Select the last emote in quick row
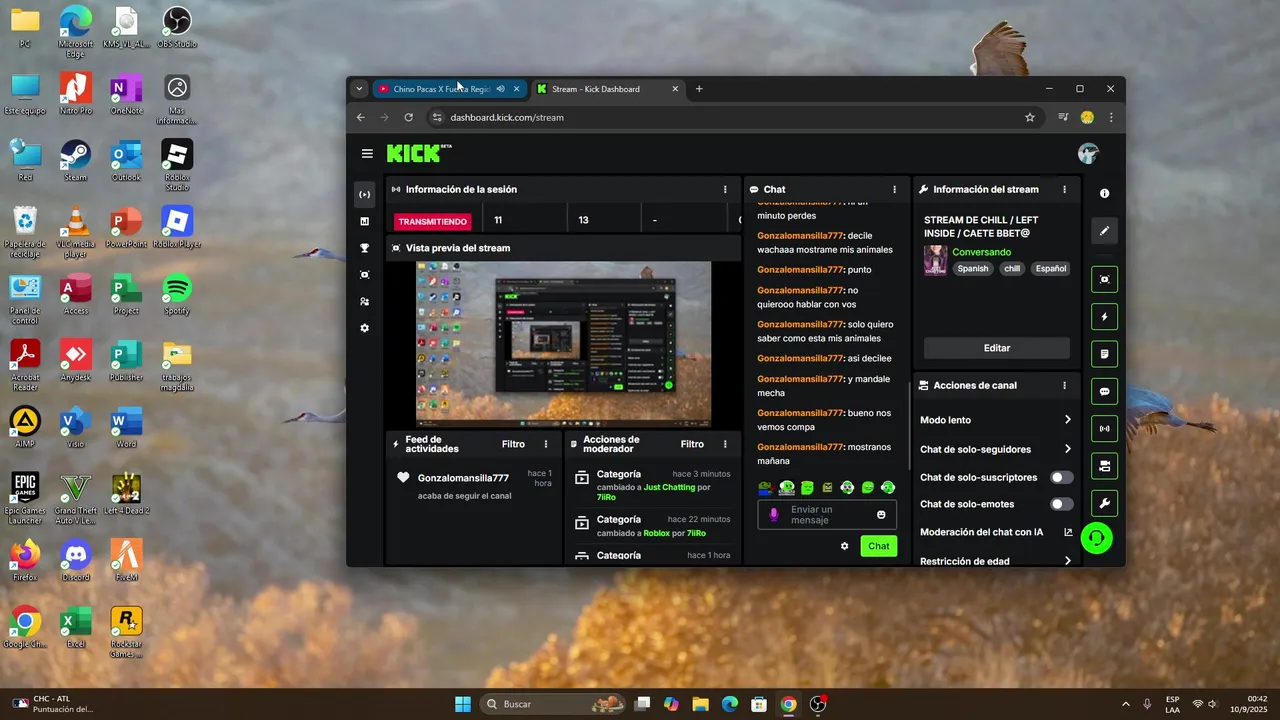The width and height of the screenshot is (1280, 720). coord(888,487)
